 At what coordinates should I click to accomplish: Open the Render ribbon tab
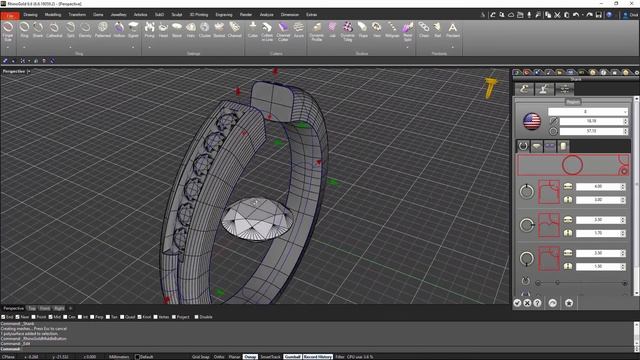[x=246, y=15]
